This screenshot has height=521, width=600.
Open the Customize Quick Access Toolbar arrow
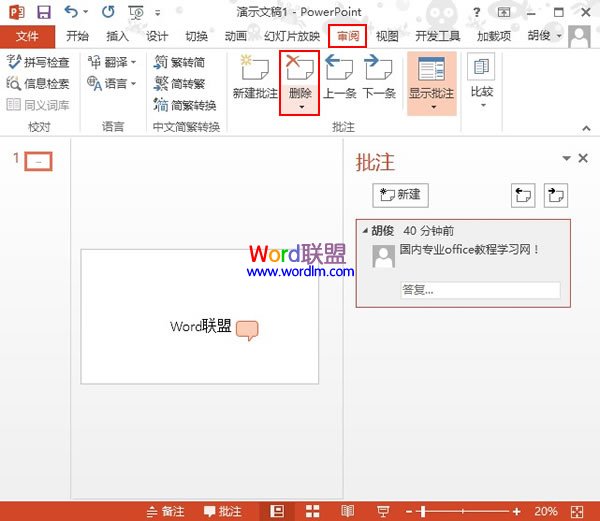click(x=158, y=13)
